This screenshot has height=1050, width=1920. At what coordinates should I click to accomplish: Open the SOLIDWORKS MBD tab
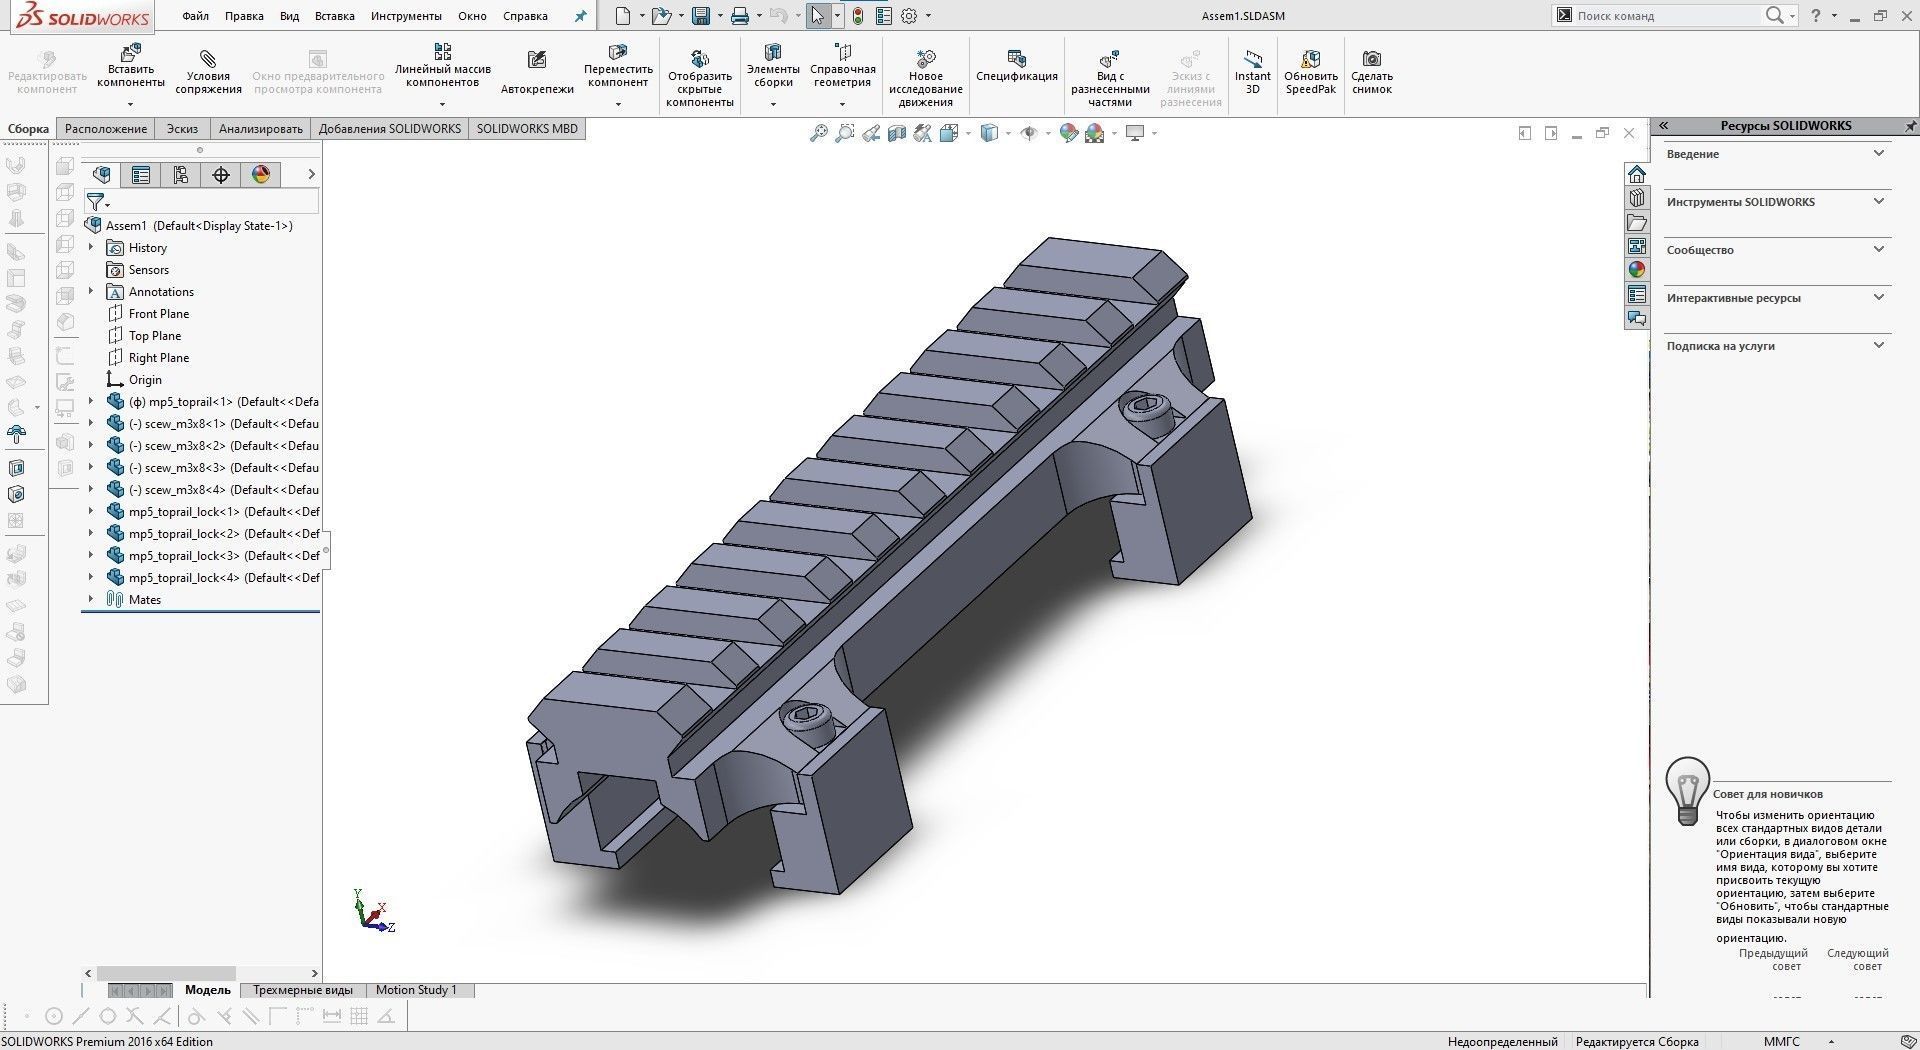(527, 129)
